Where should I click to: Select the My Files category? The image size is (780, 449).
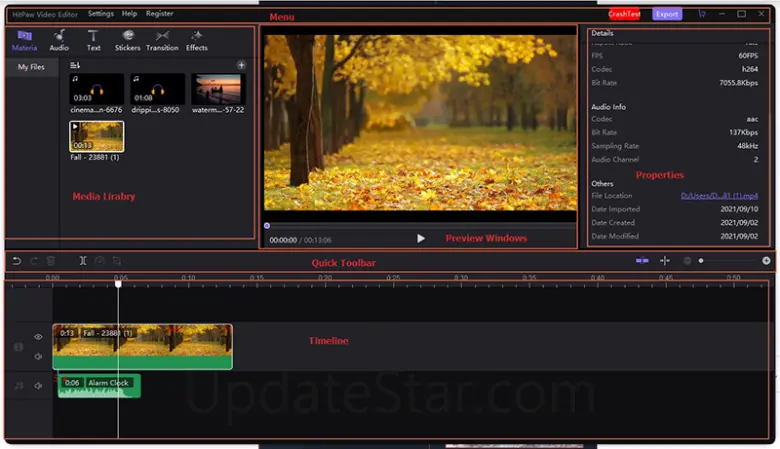[x=31, y=67]
